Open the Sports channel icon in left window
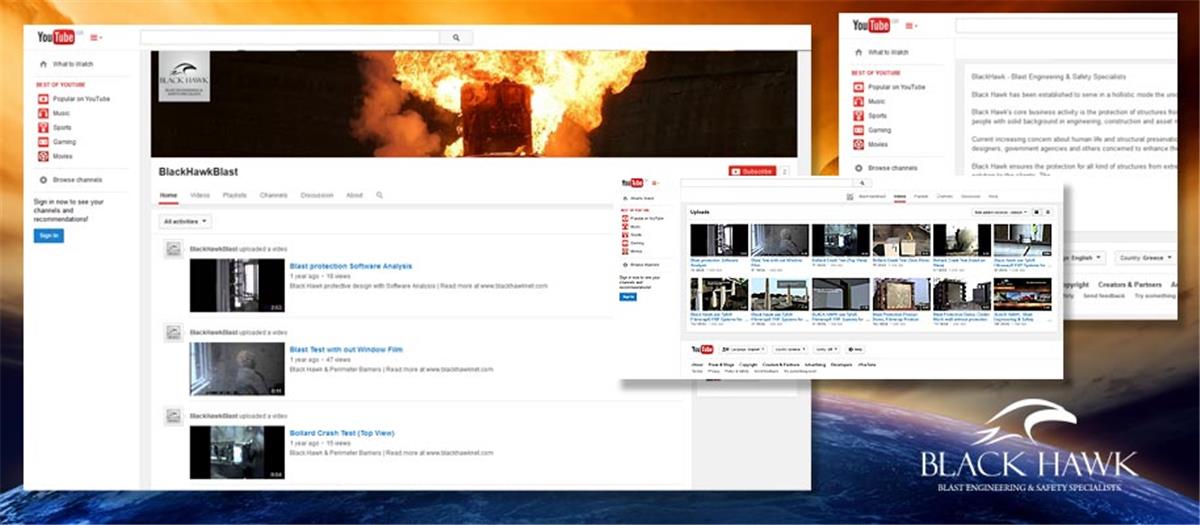Viewport: 1200px width, 525px height. click(42, 128)
